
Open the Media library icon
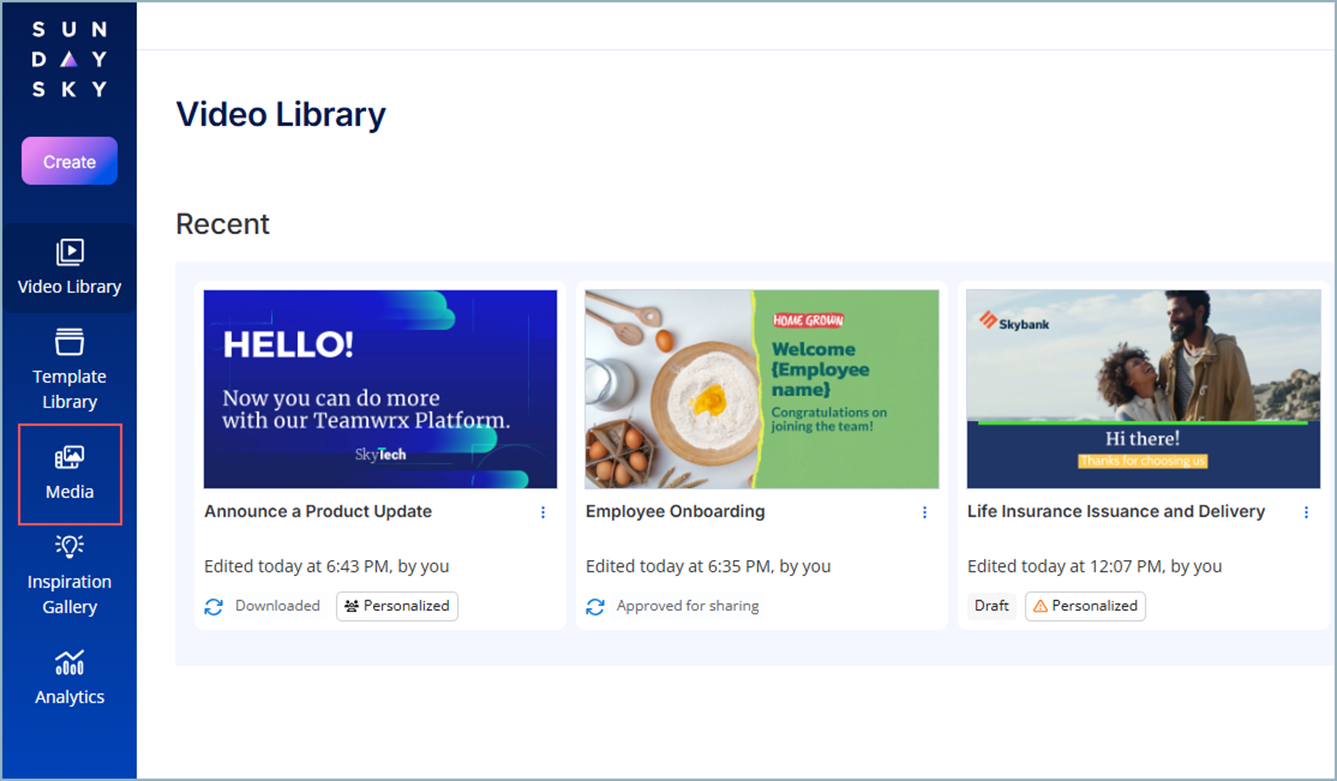tap(69, 458)
